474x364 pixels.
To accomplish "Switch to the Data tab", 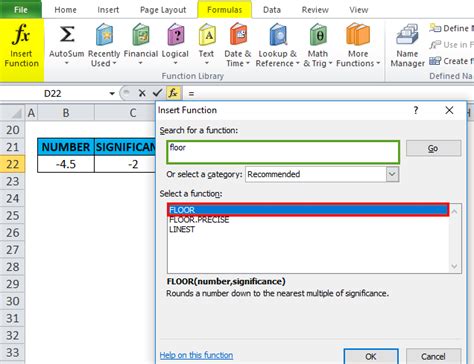I will pos(272,10).
